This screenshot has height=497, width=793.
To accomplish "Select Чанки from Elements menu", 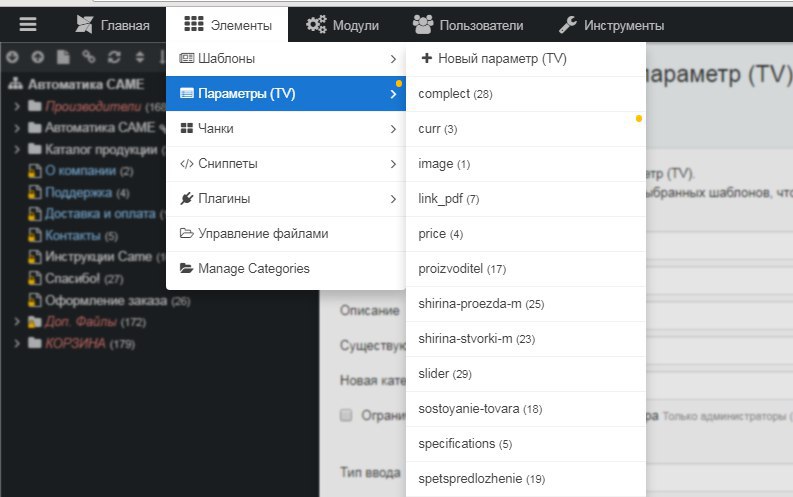I will coord(215,129).
